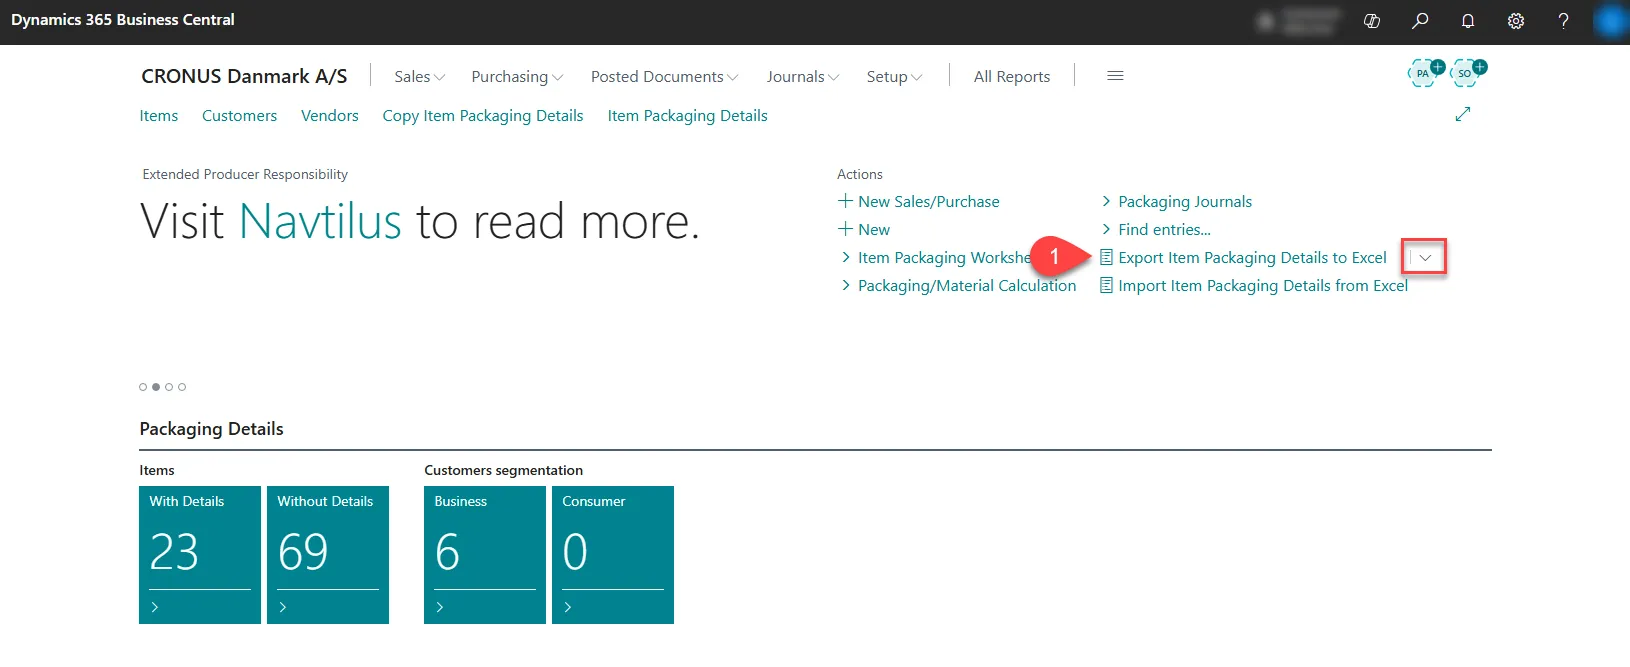
Task: Click the PA teams badge icon
Action: 1425,72
